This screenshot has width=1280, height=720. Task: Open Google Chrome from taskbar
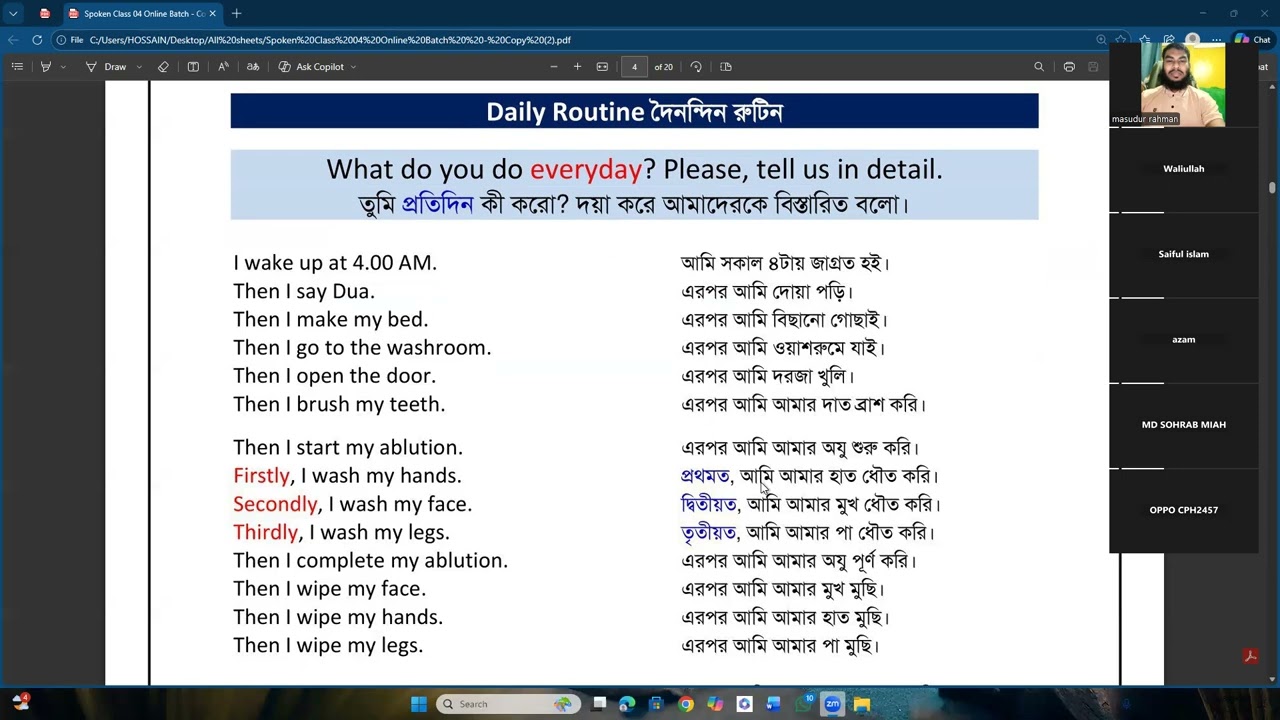[686, 704]
